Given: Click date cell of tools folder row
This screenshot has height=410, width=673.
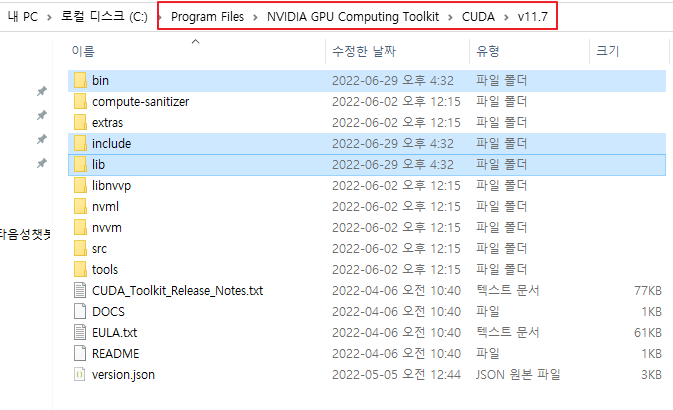Looking at the screenshot, I should [x=396, y=270].
